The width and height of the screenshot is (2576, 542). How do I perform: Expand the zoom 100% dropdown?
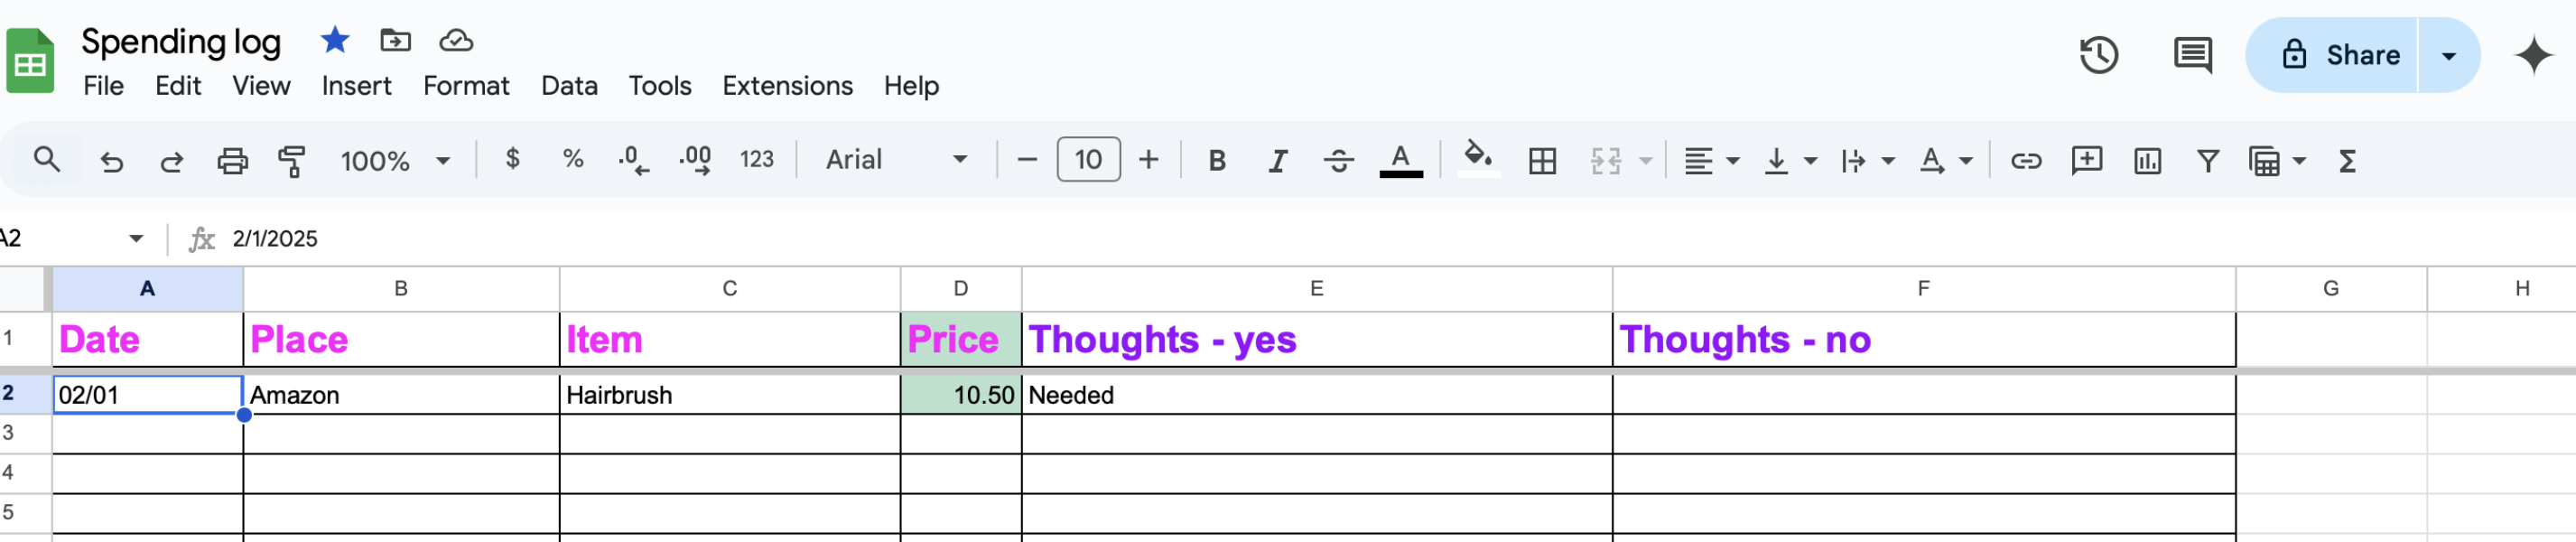[395, 160]
